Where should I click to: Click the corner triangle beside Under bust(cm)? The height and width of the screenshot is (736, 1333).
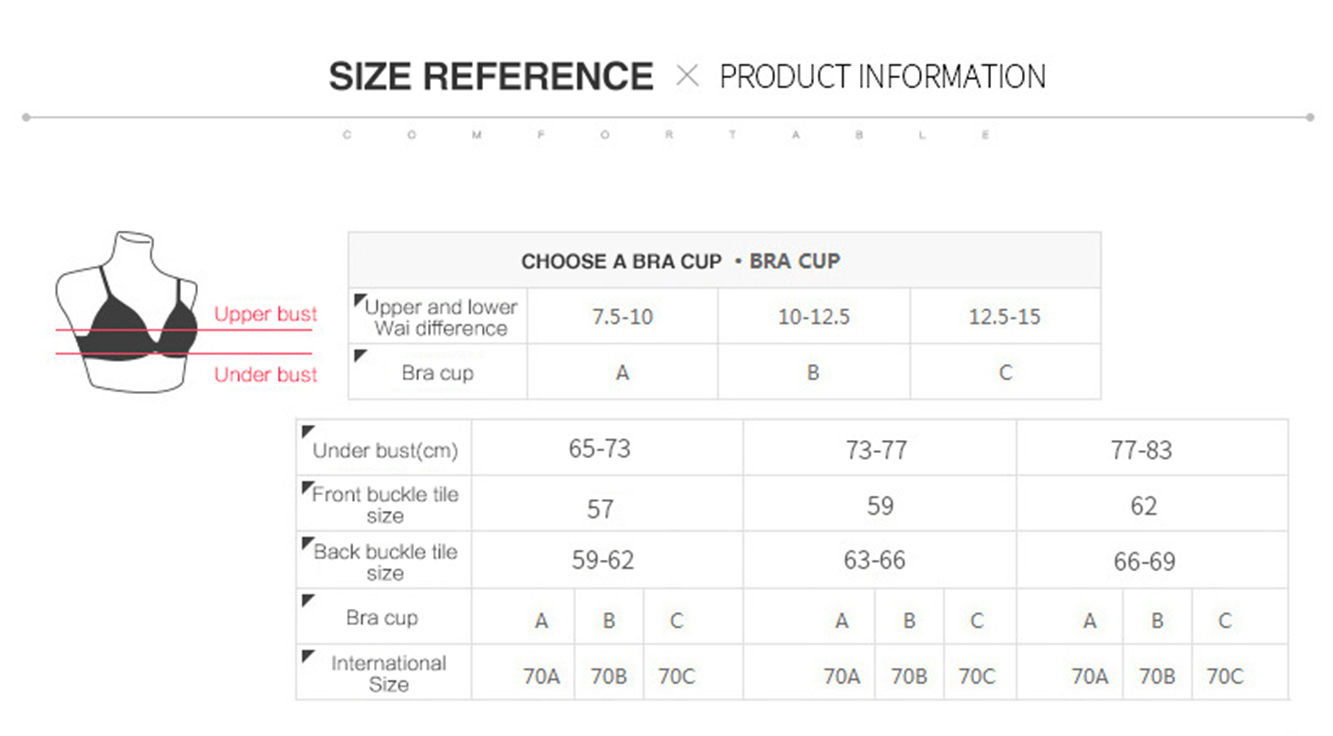click(308, 432)
